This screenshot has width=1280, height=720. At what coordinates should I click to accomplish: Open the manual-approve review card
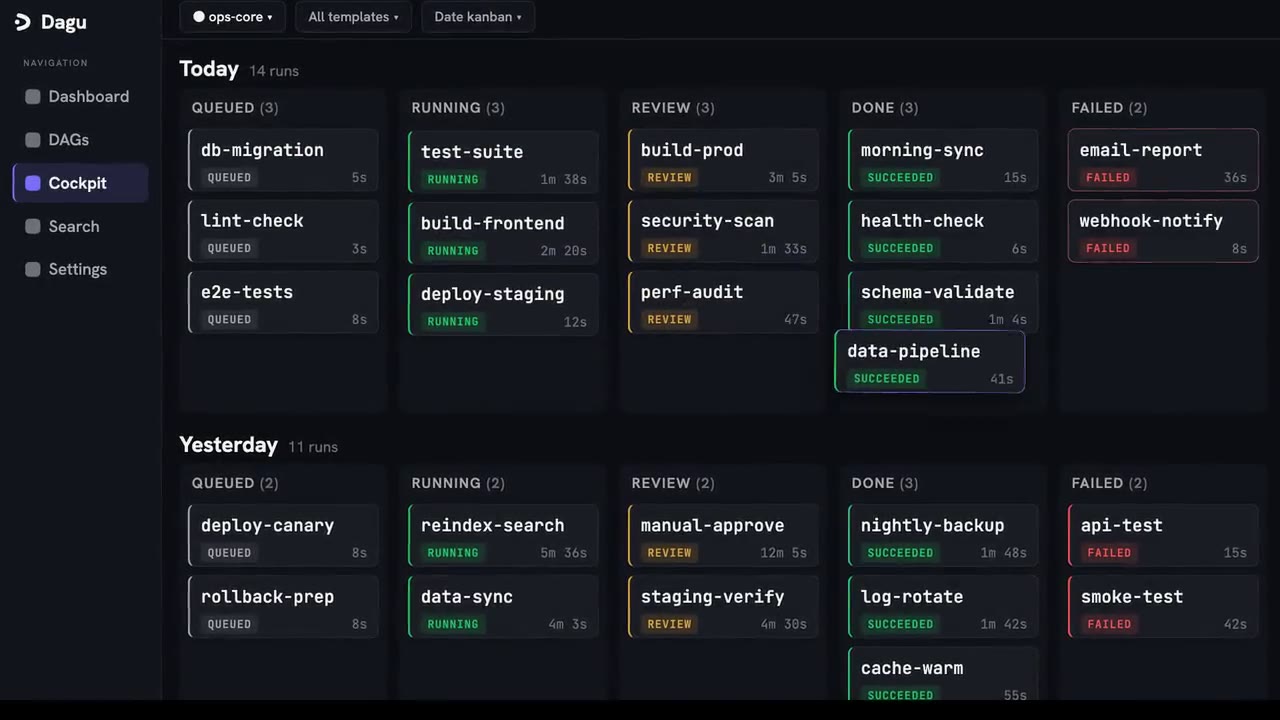coord(723,535)
